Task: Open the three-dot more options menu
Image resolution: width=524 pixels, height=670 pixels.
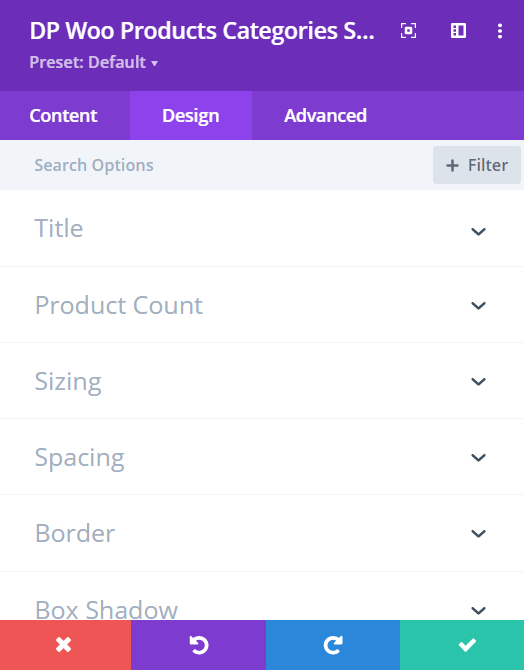Action: [500, 31]
